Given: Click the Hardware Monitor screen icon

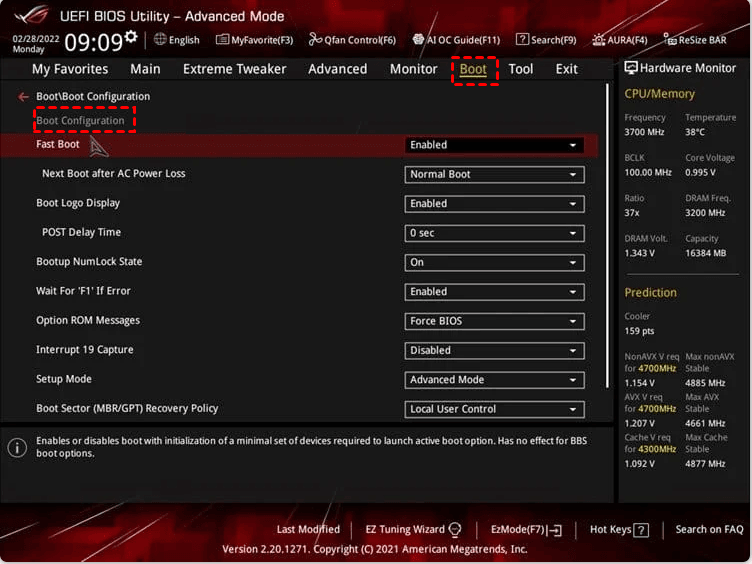Looking at the screenshot, I should click(x=631, y=68).
